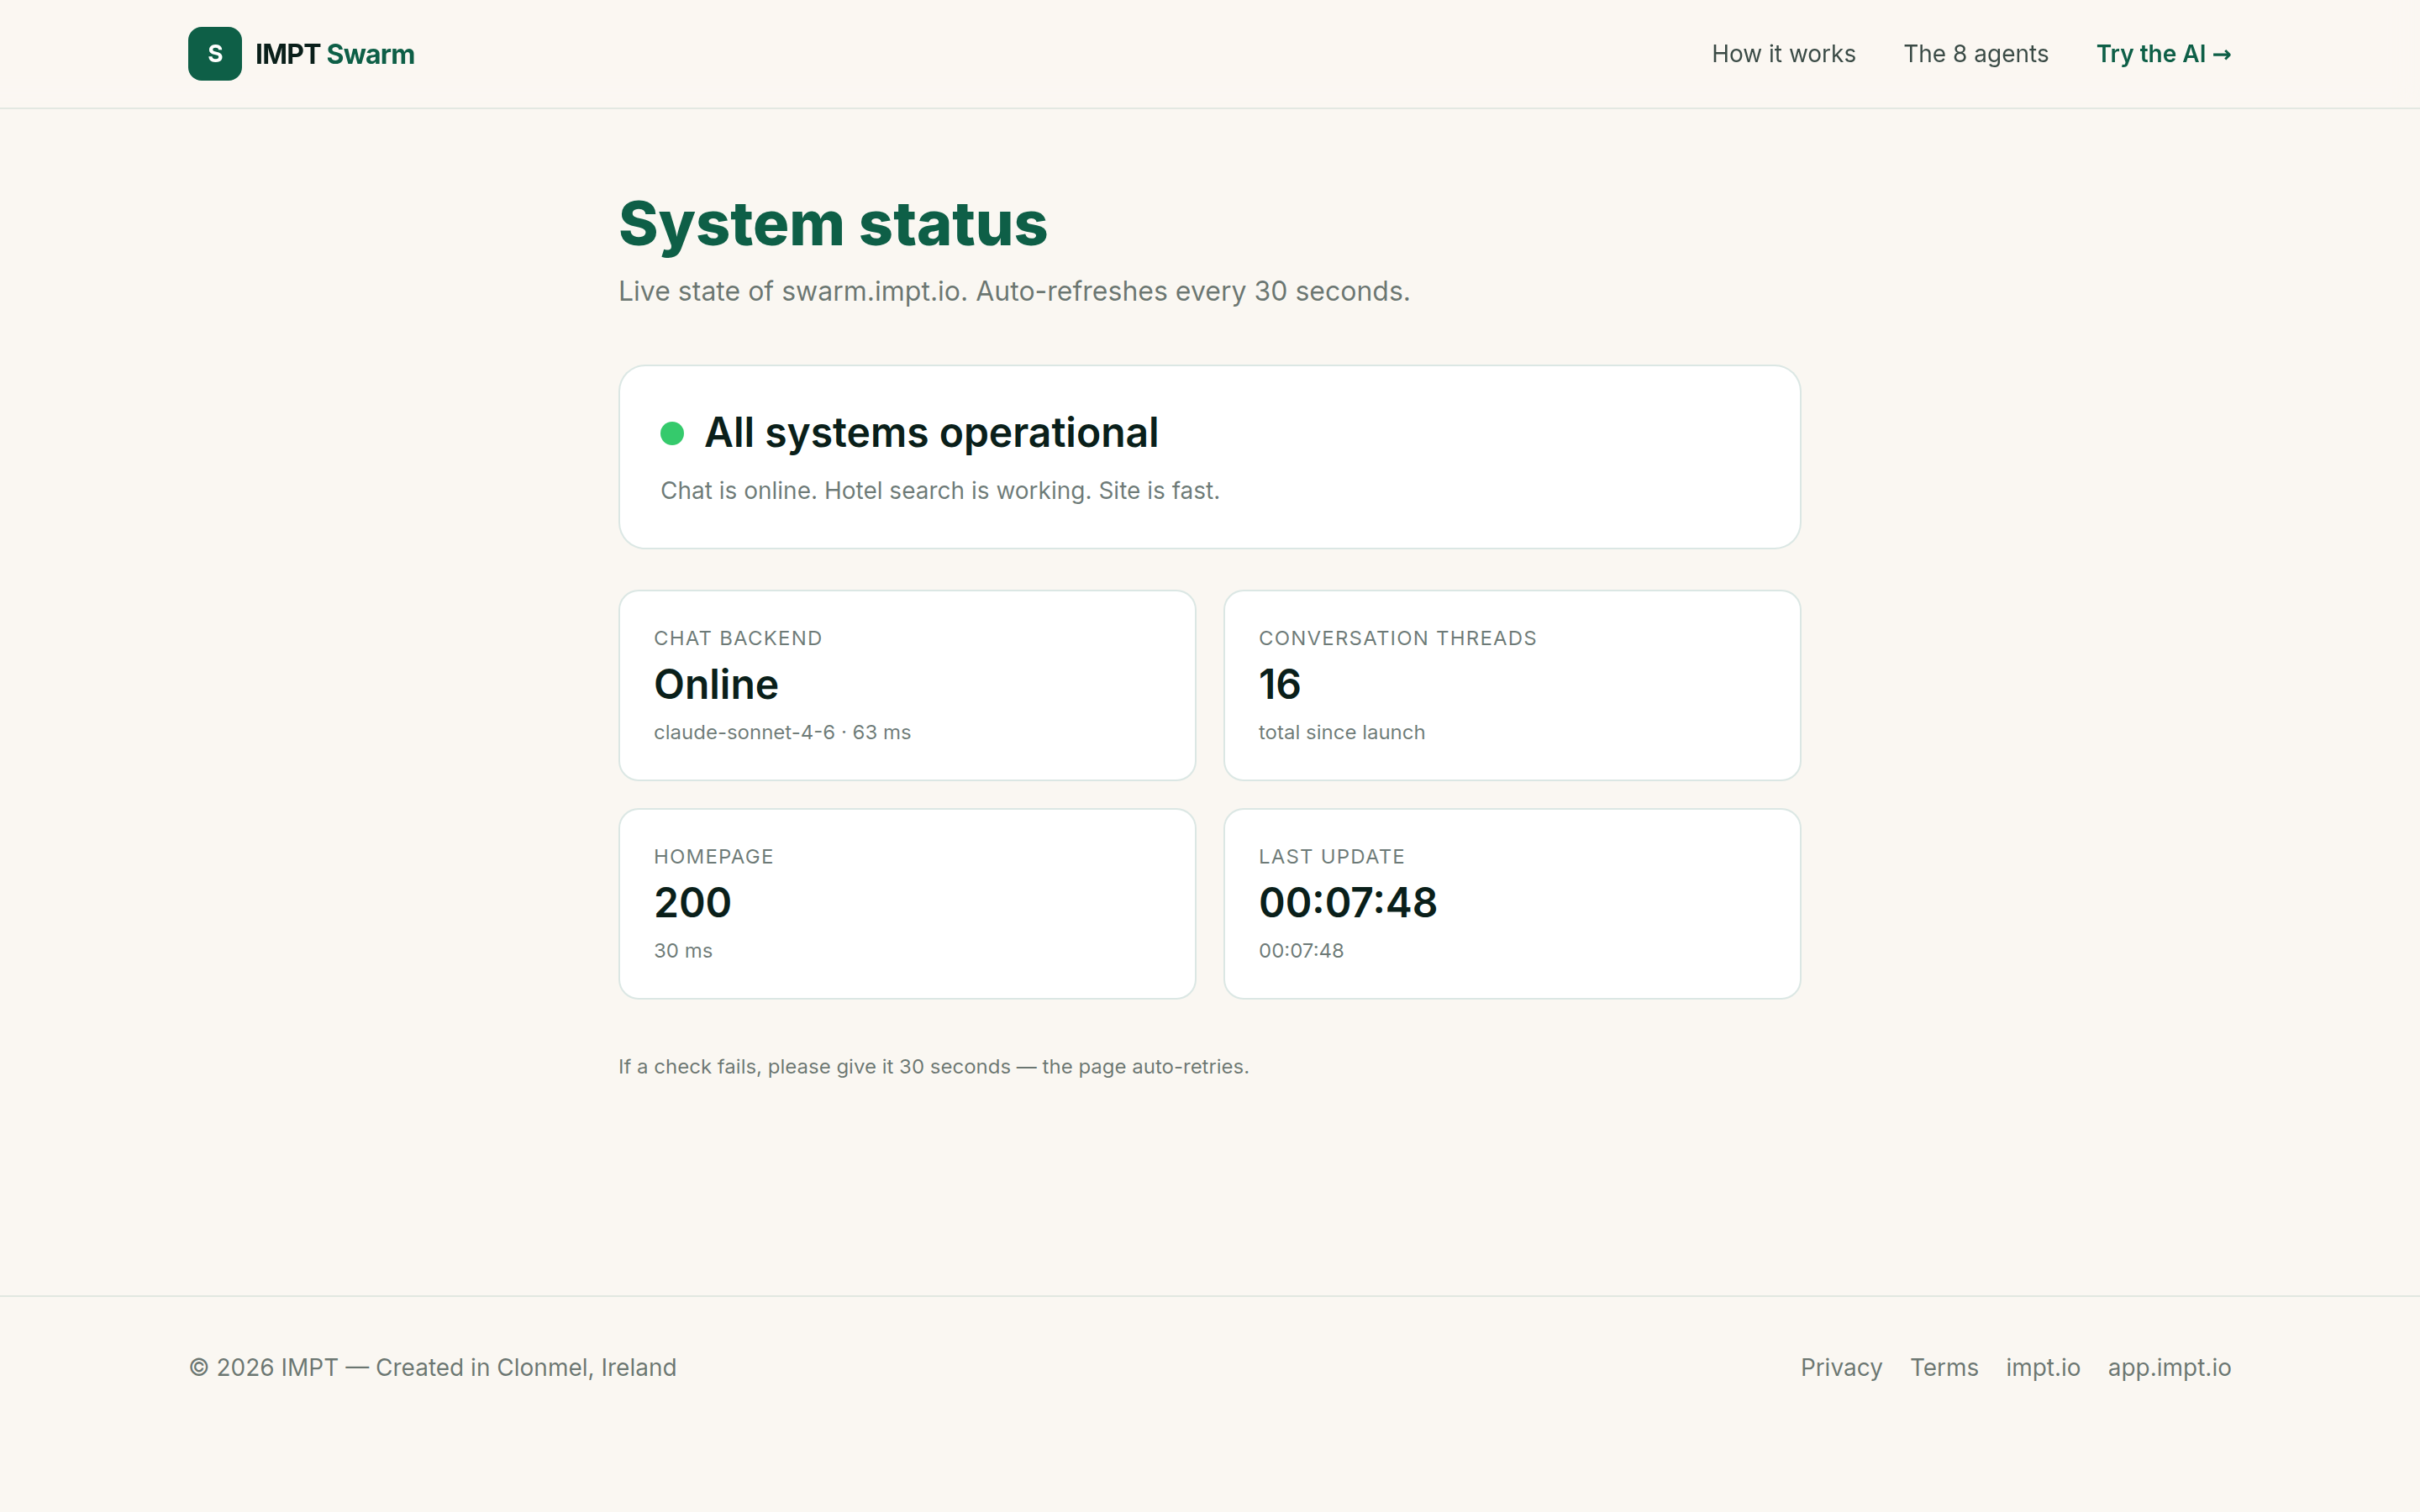This screenshot has width=2420, height=1512.
Task: Go to How it works
Action: pos(1783,54)
